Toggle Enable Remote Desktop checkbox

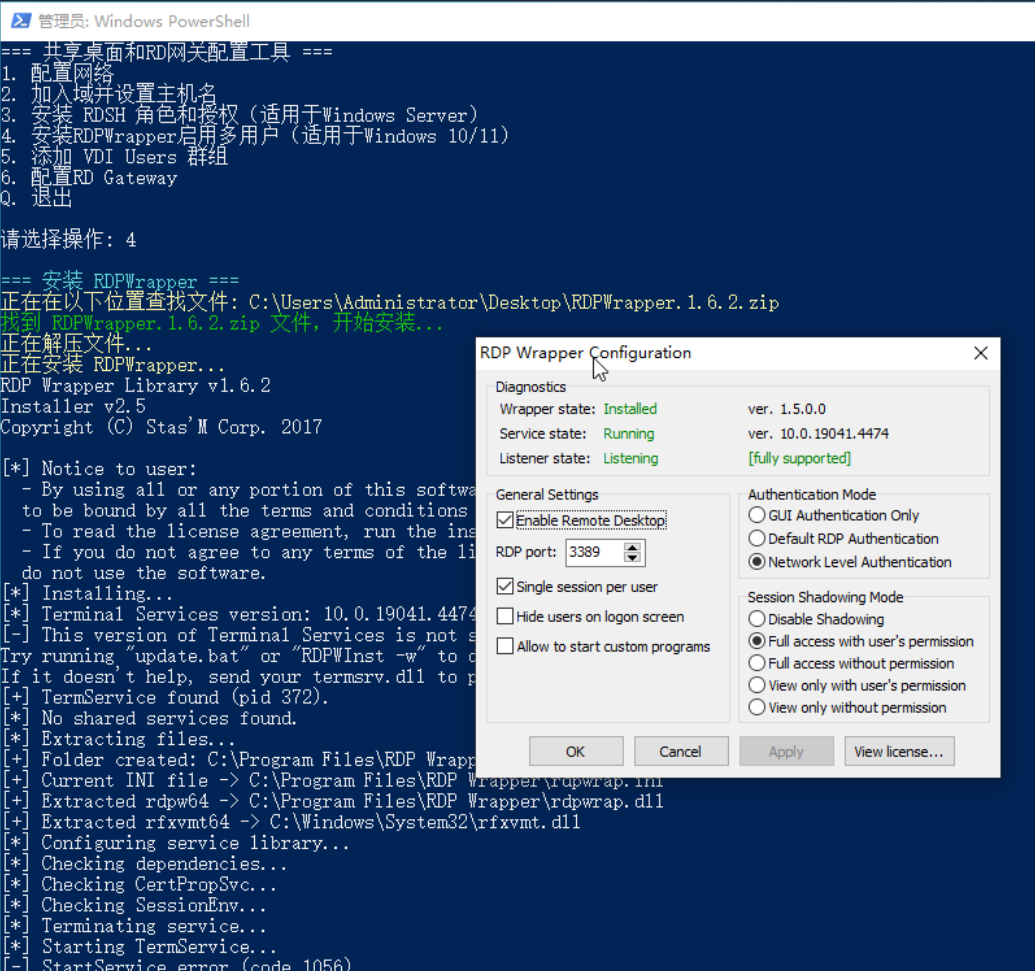(x=506, y=521)
